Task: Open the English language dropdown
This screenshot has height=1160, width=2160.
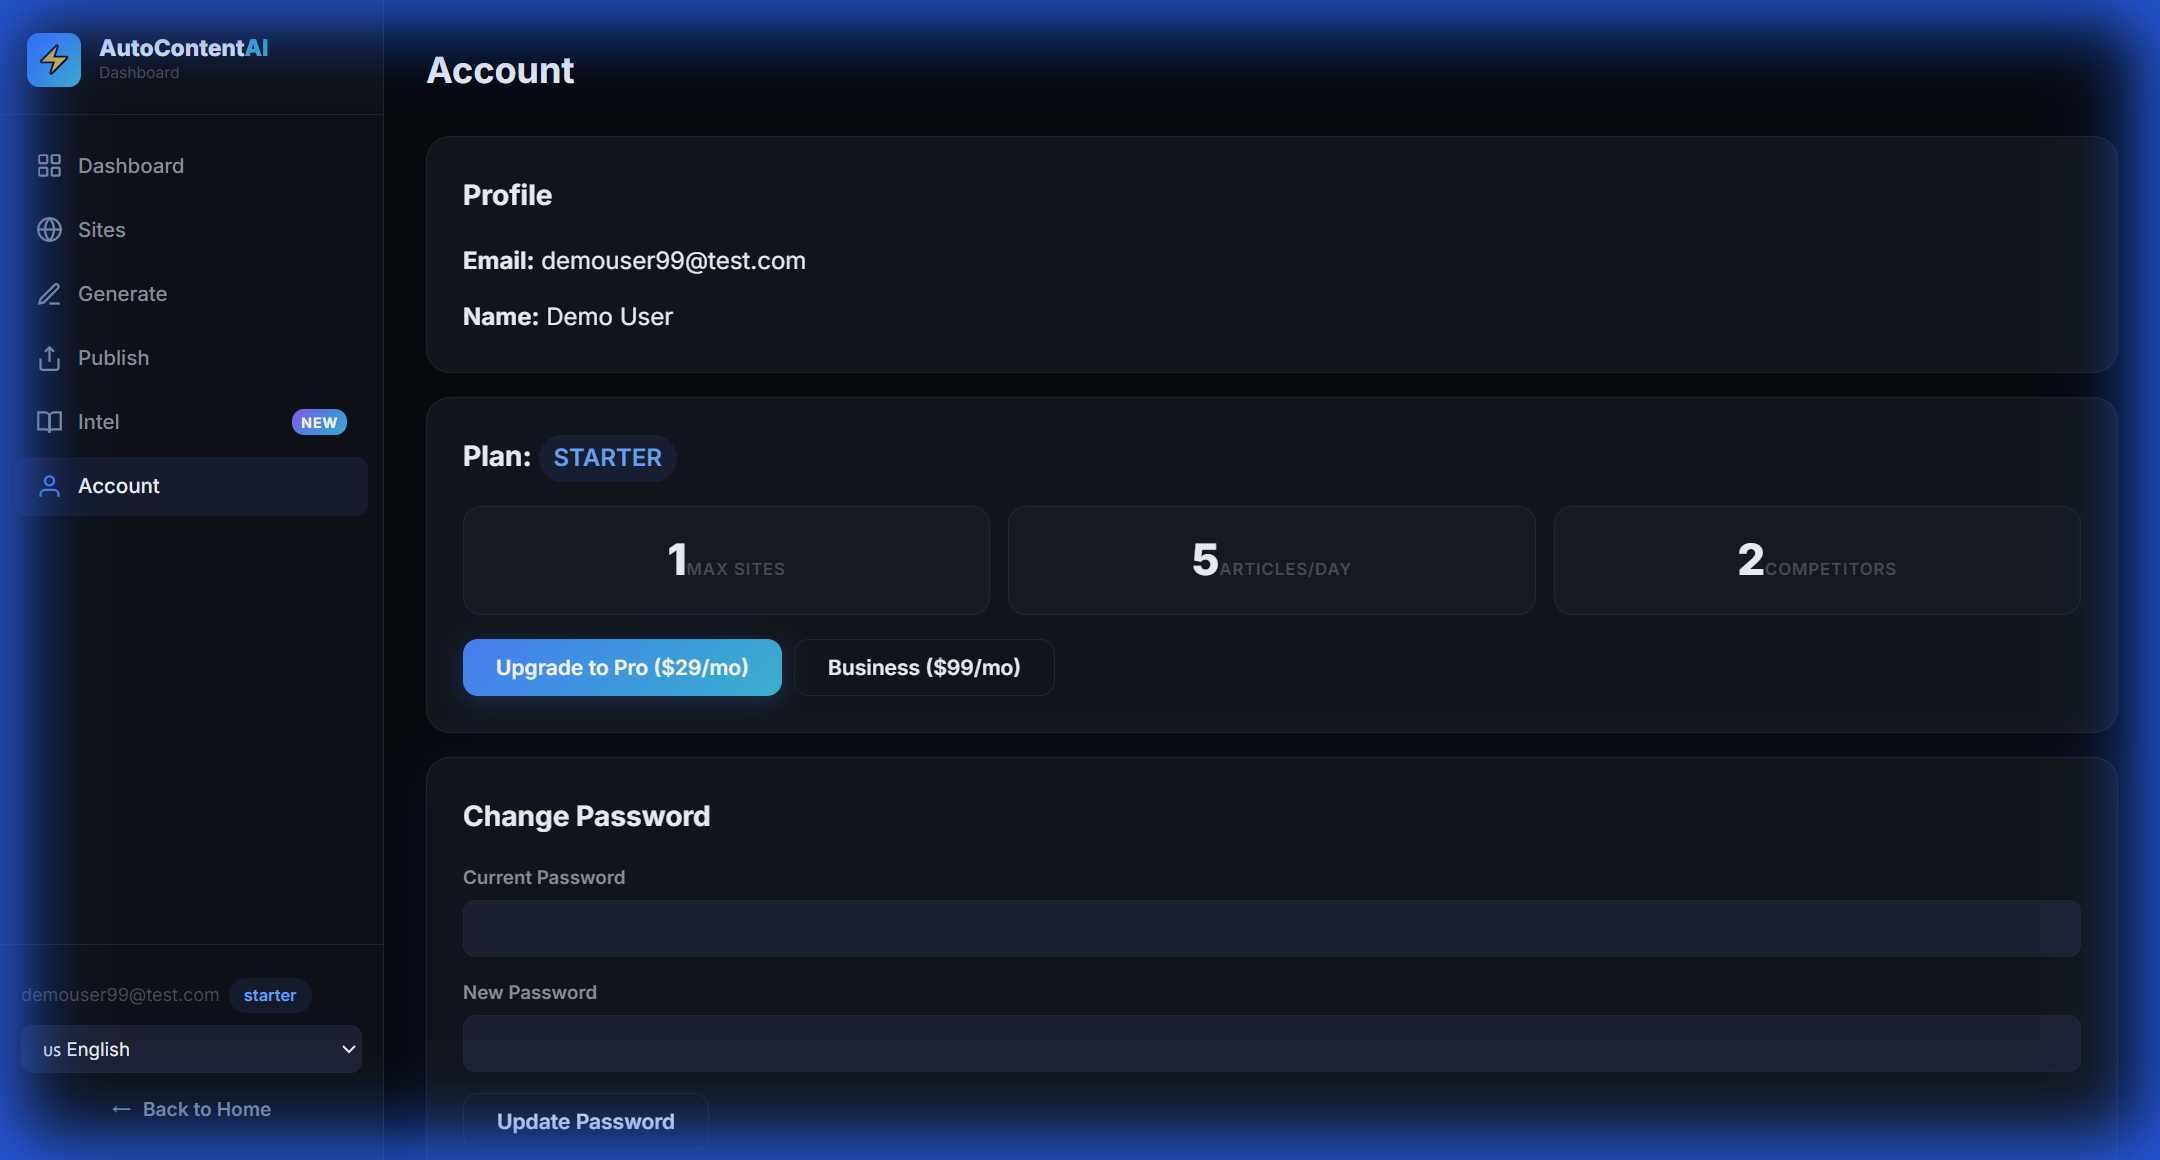Action: click(x=190, y=1049)
